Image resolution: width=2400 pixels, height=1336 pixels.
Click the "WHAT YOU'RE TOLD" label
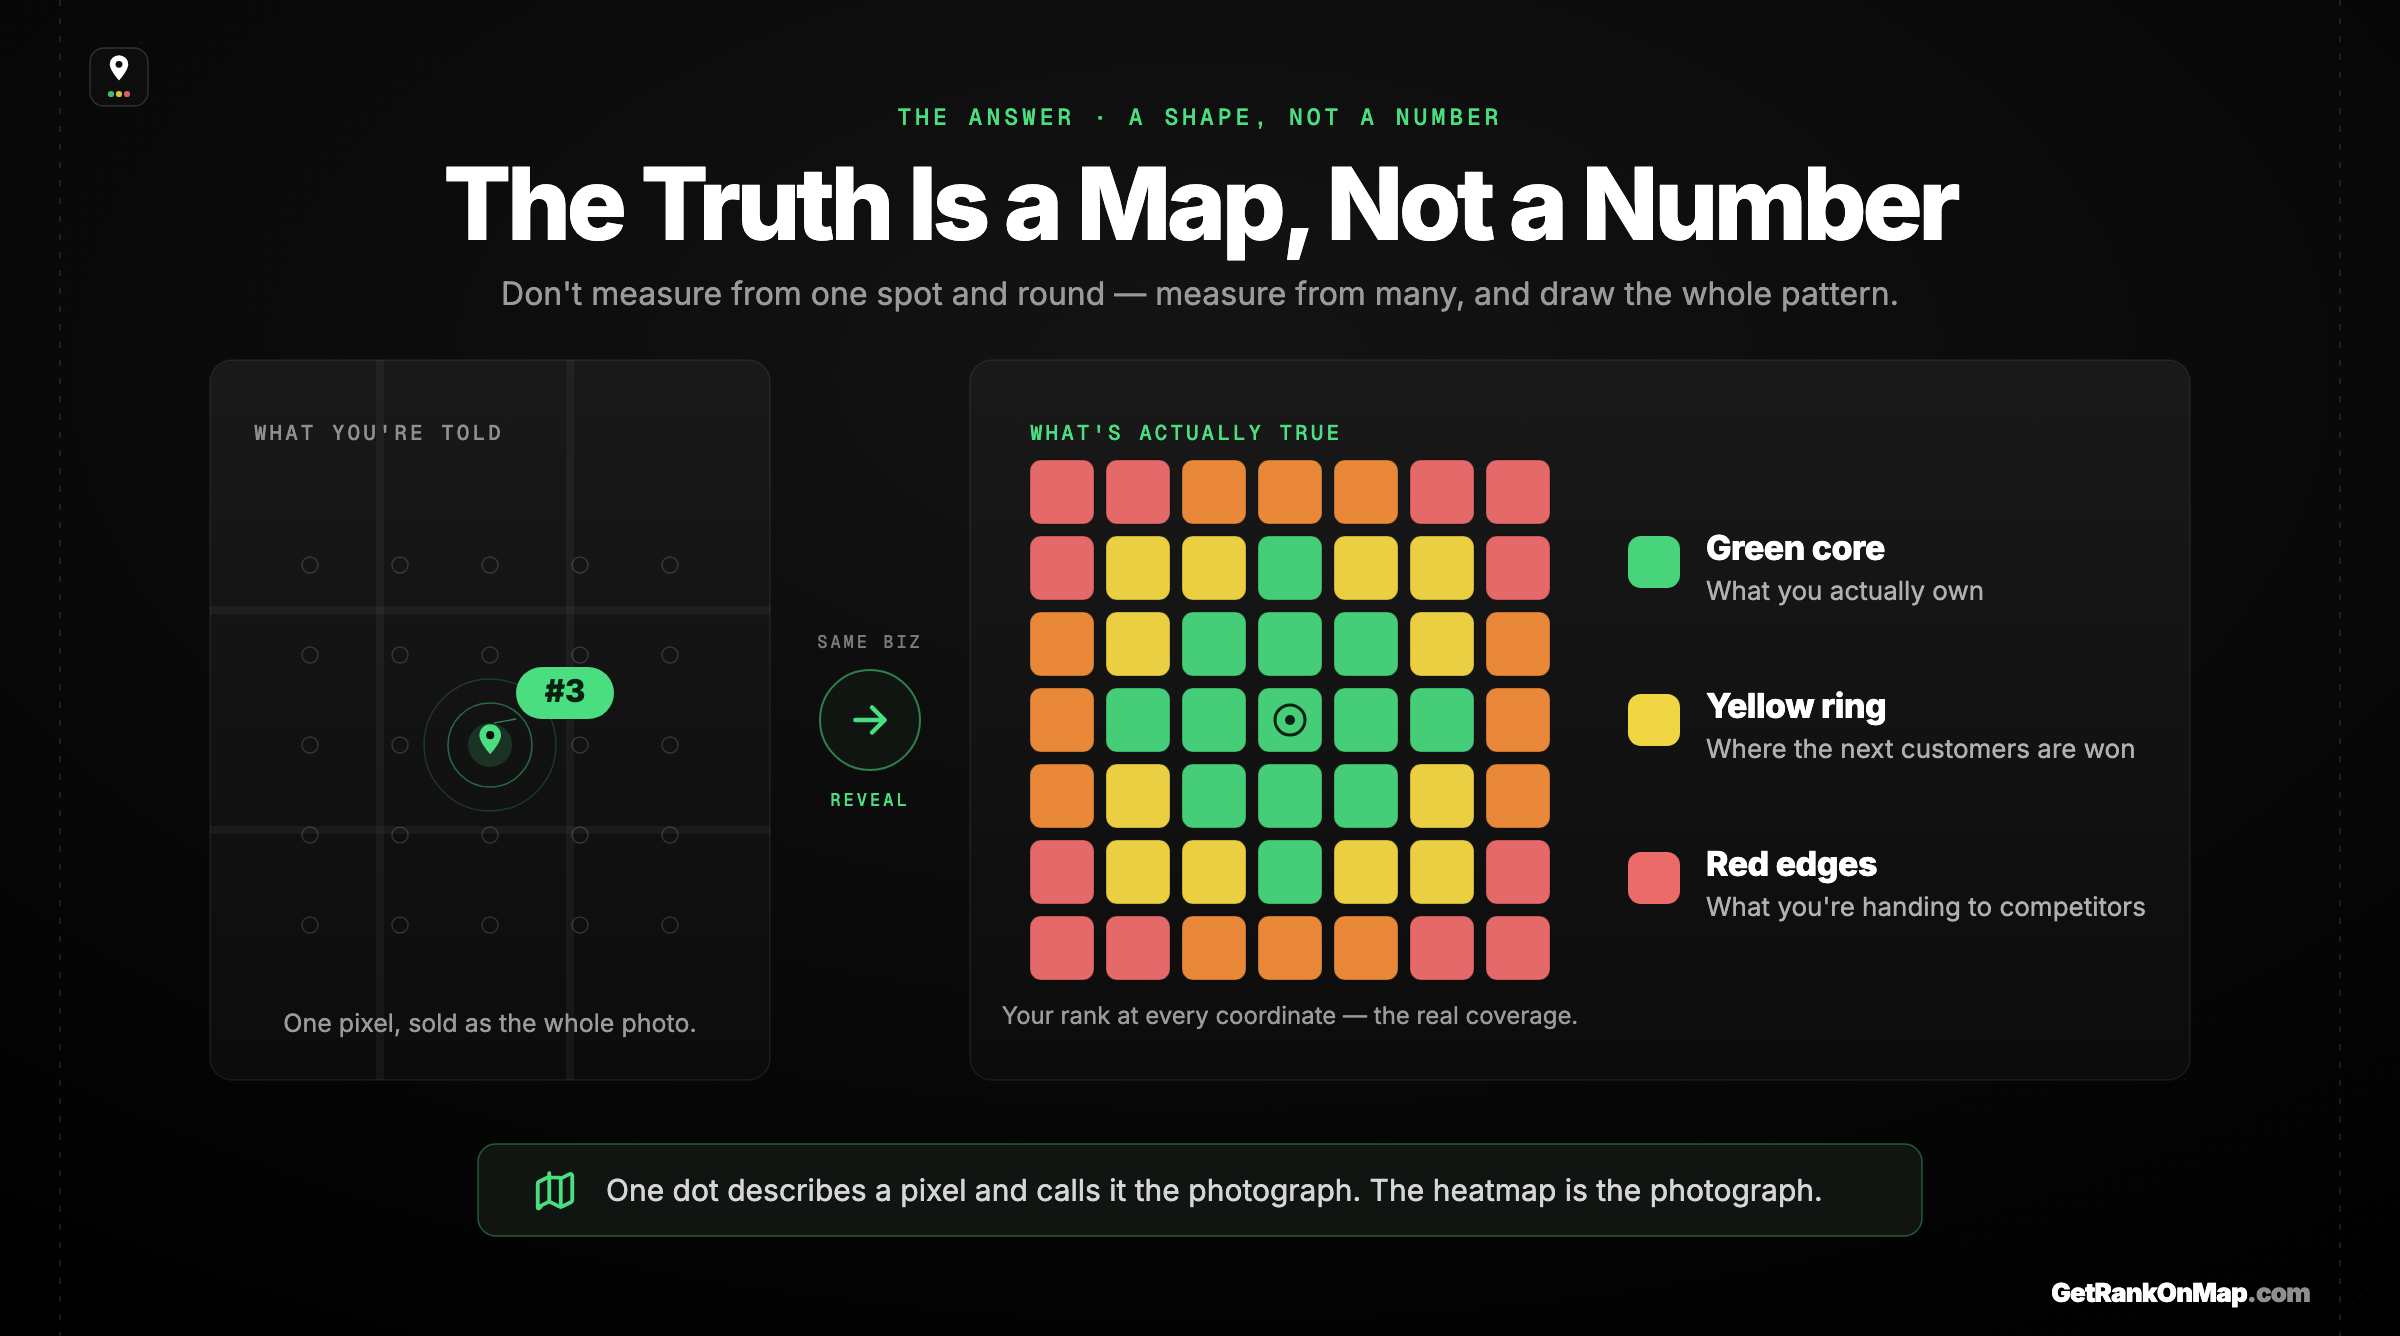point(378,433)
